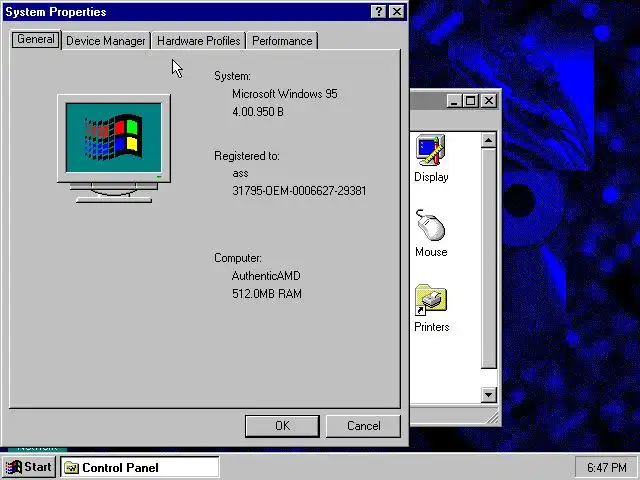Close the Control Panel window
Image resolution: width=640 pixels, height=480 pixels.
coord(489,100)
